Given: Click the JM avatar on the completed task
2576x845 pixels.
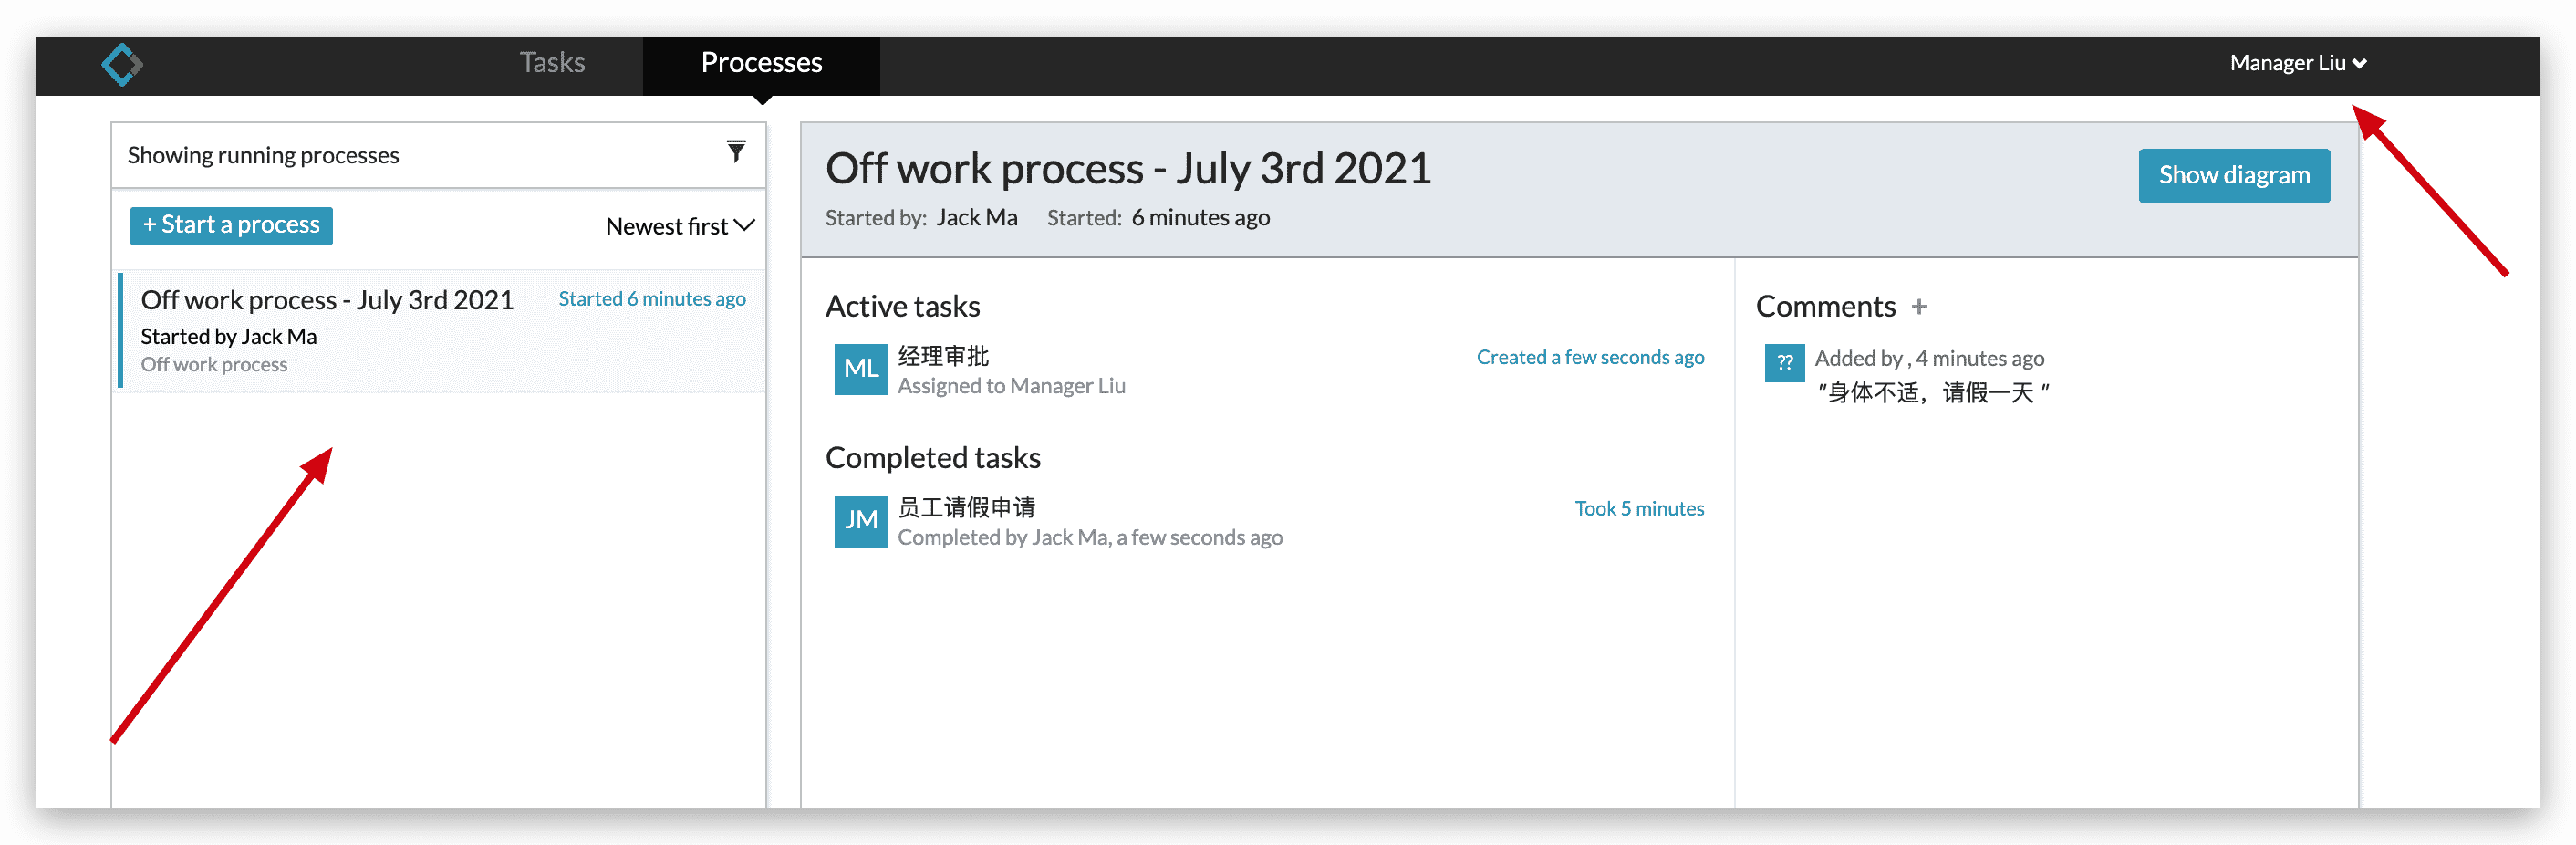Looking at the screenshot, I should coord(860,521).
